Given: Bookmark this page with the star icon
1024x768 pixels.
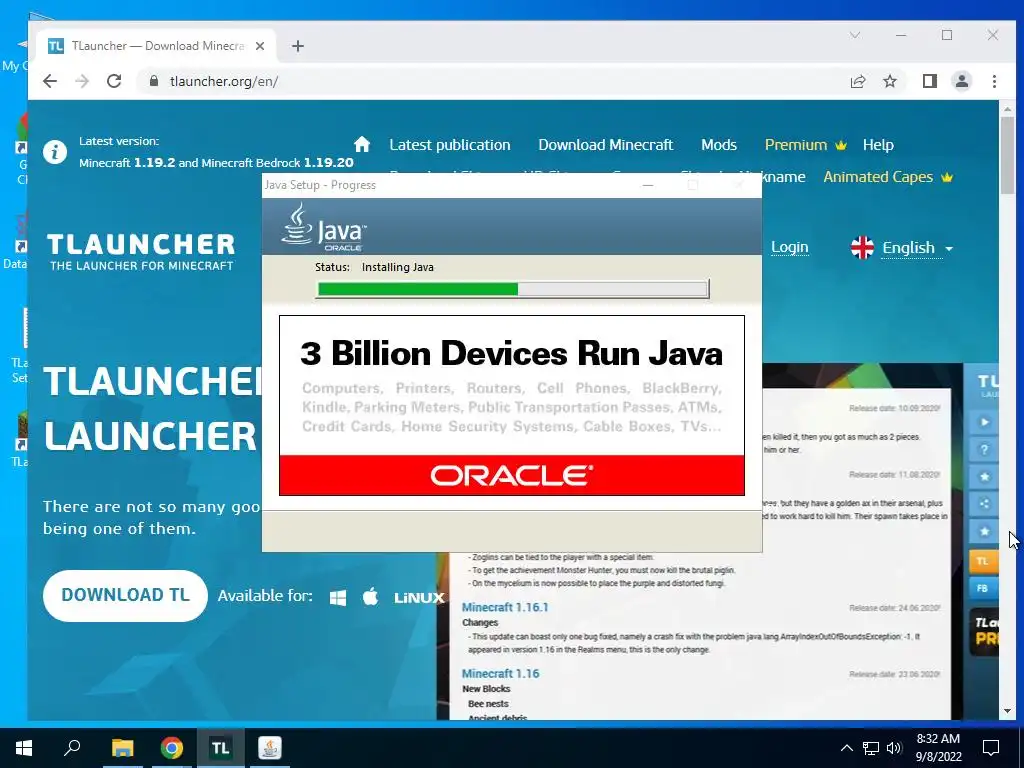Looking at the screenshot, I should (x=890, y=81).
